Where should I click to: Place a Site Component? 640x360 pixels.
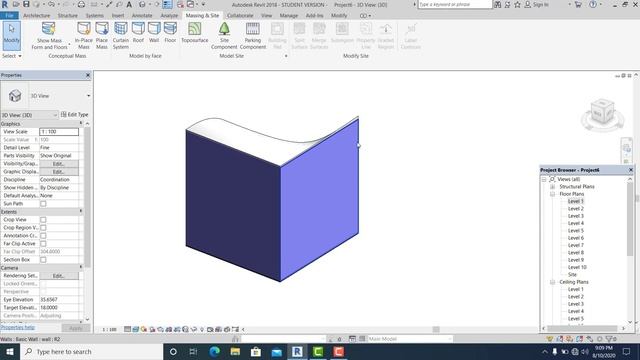(x=224, y=36)
